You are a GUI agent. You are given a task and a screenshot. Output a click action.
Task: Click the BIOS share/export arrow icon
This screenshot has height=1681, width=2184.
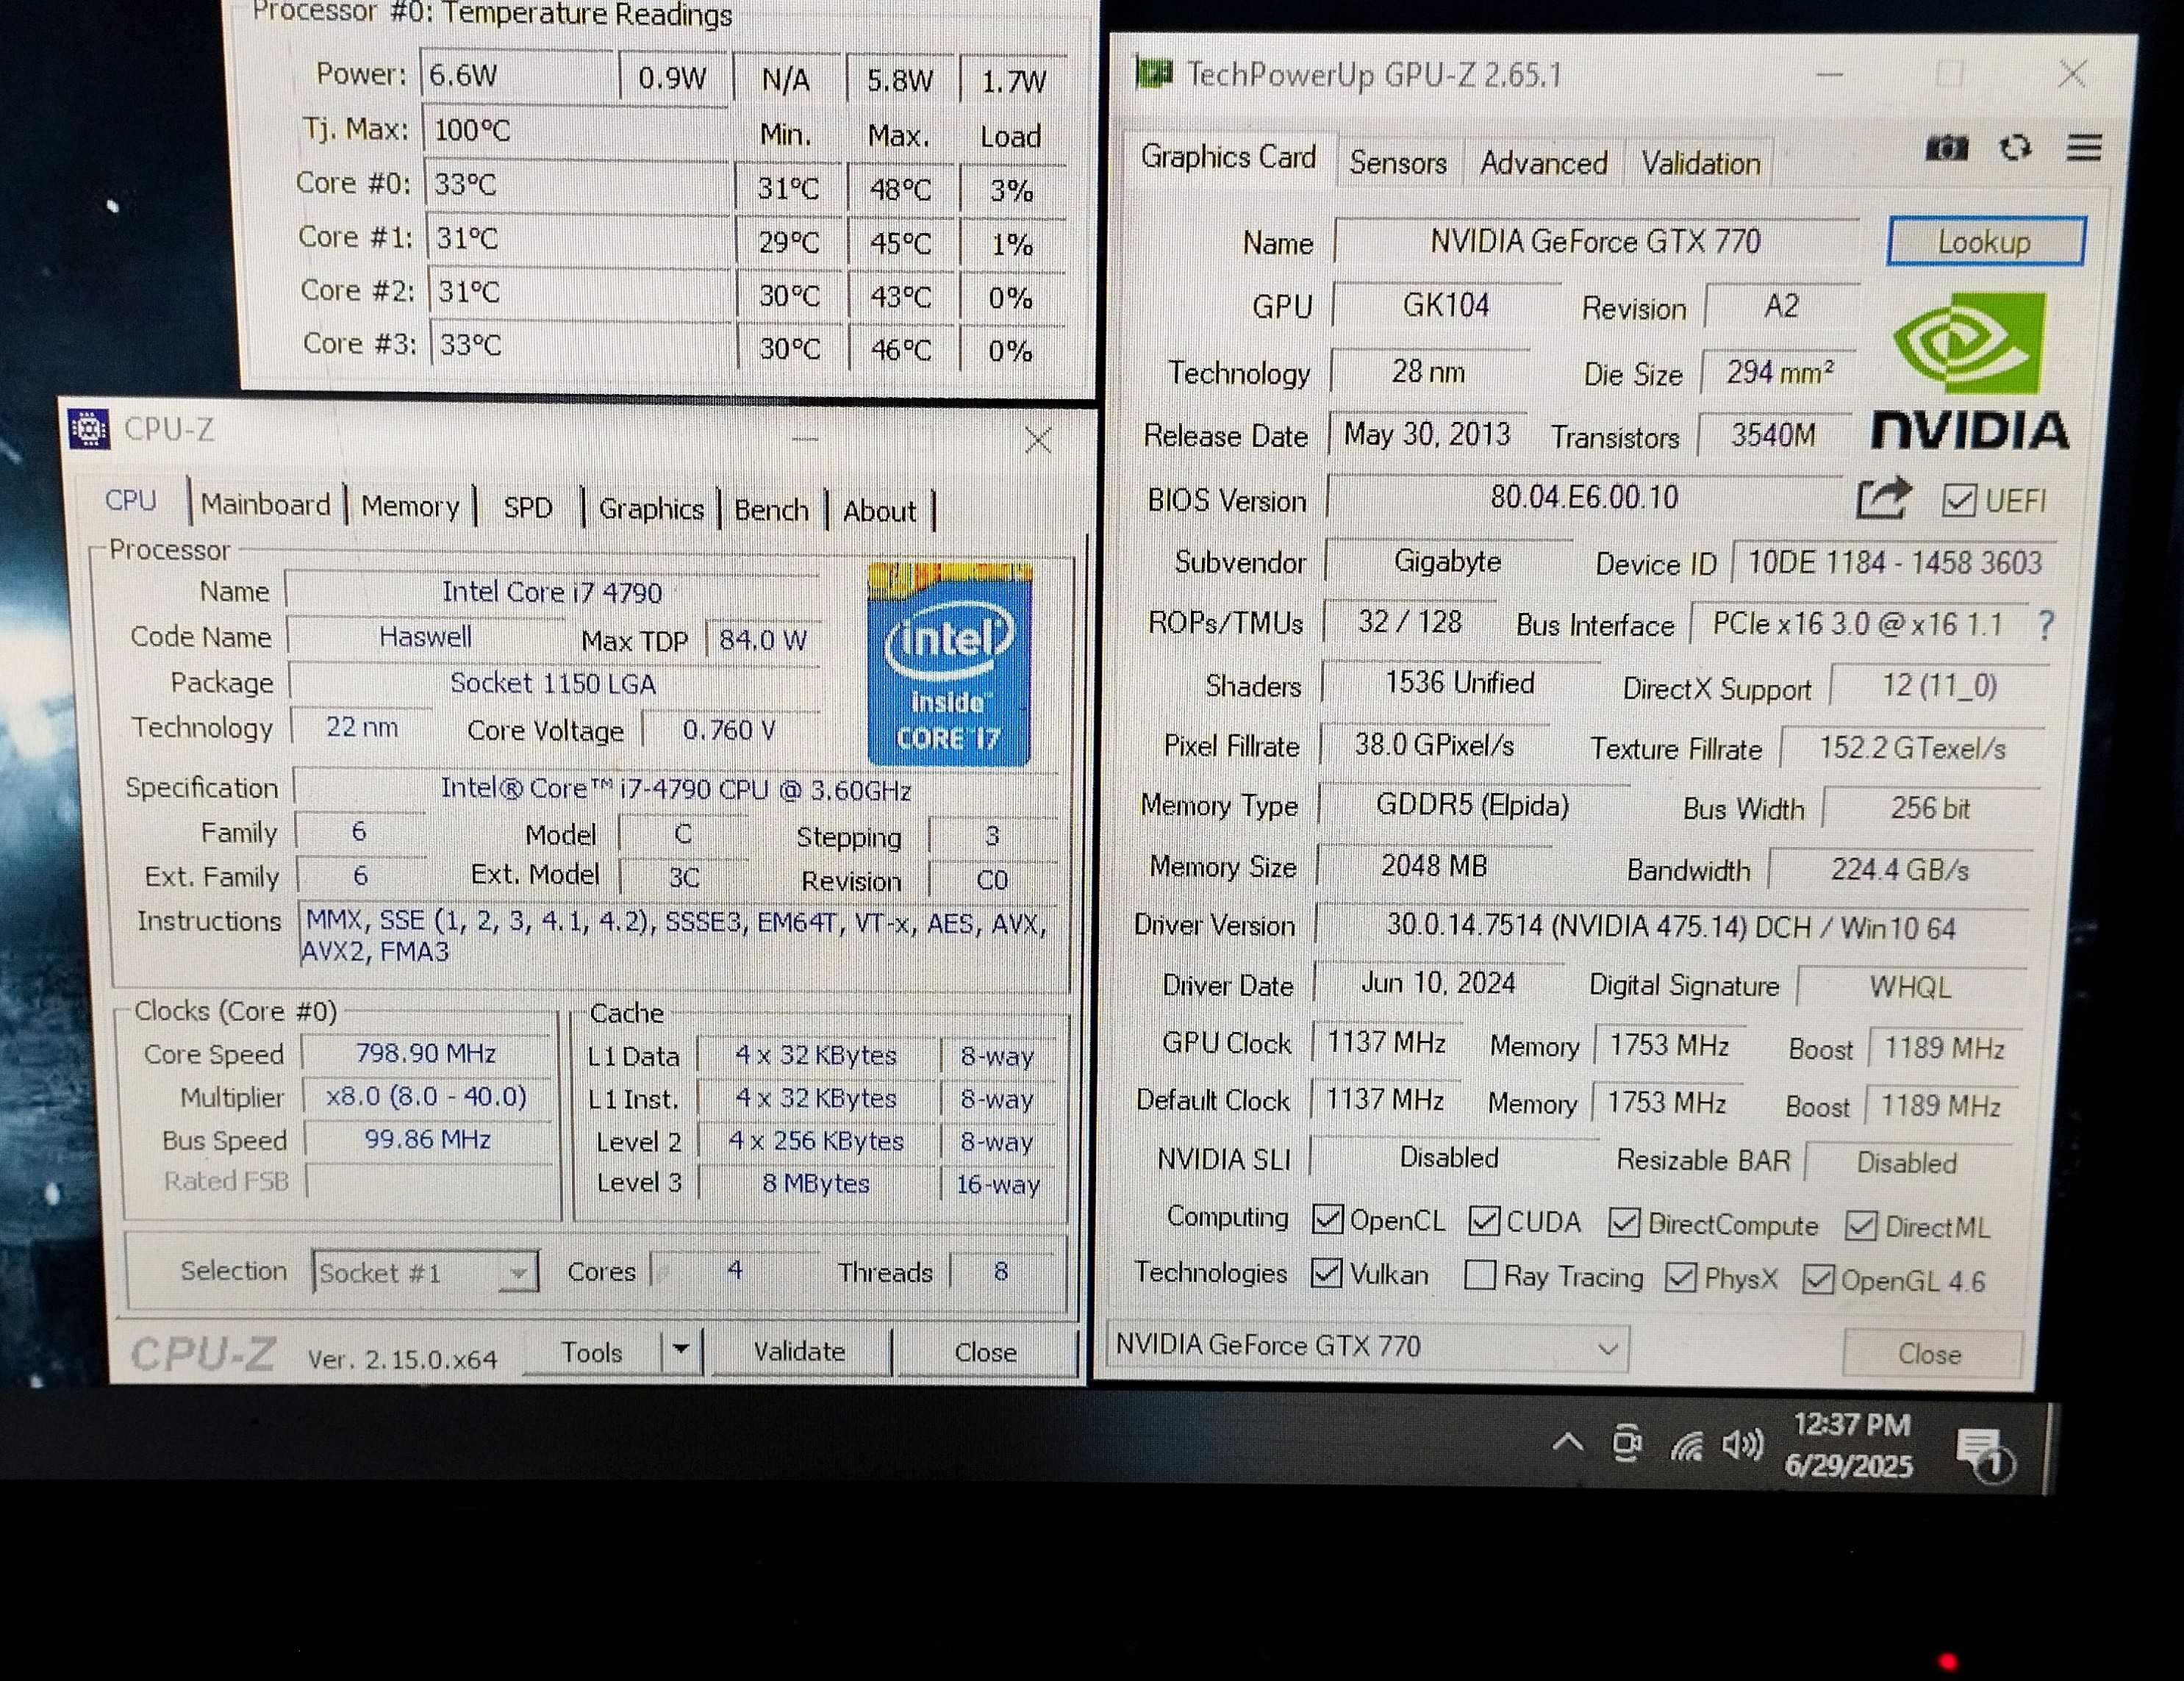pos(1884,498)
